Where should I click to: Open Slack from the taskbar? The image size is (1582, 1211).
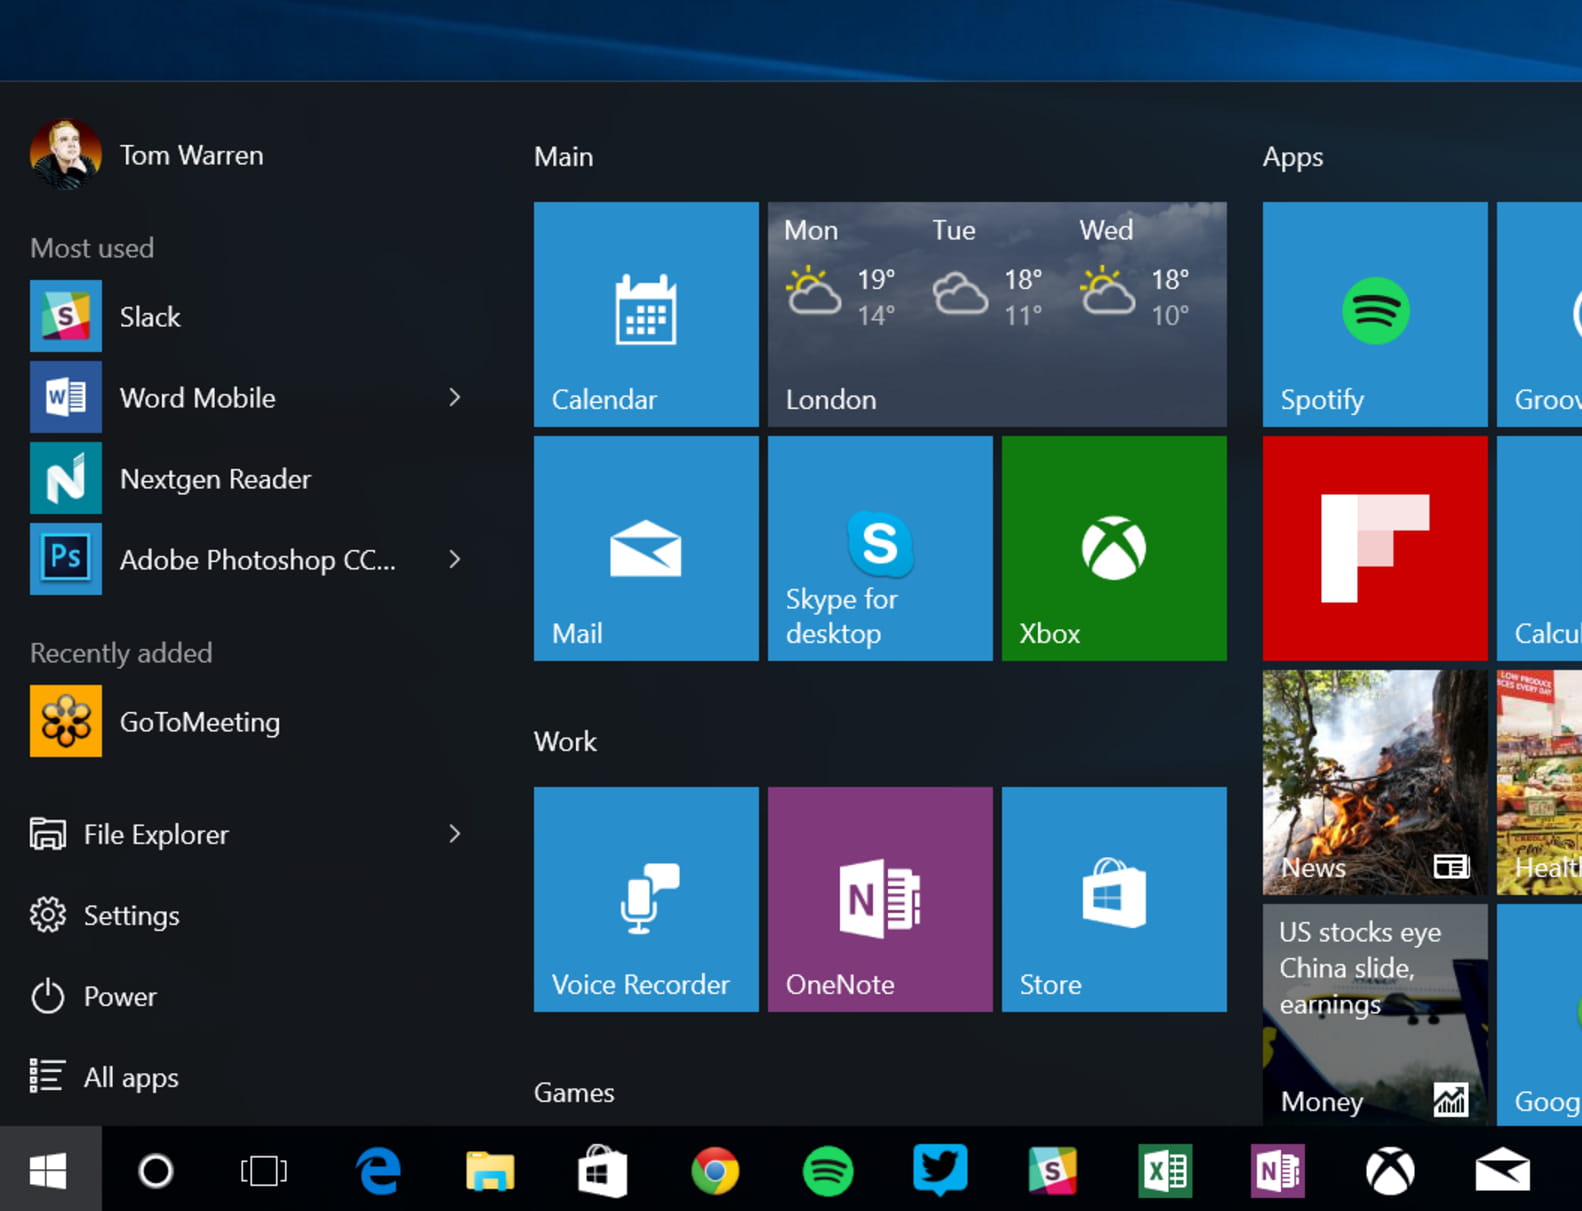pos(1053,1170)
